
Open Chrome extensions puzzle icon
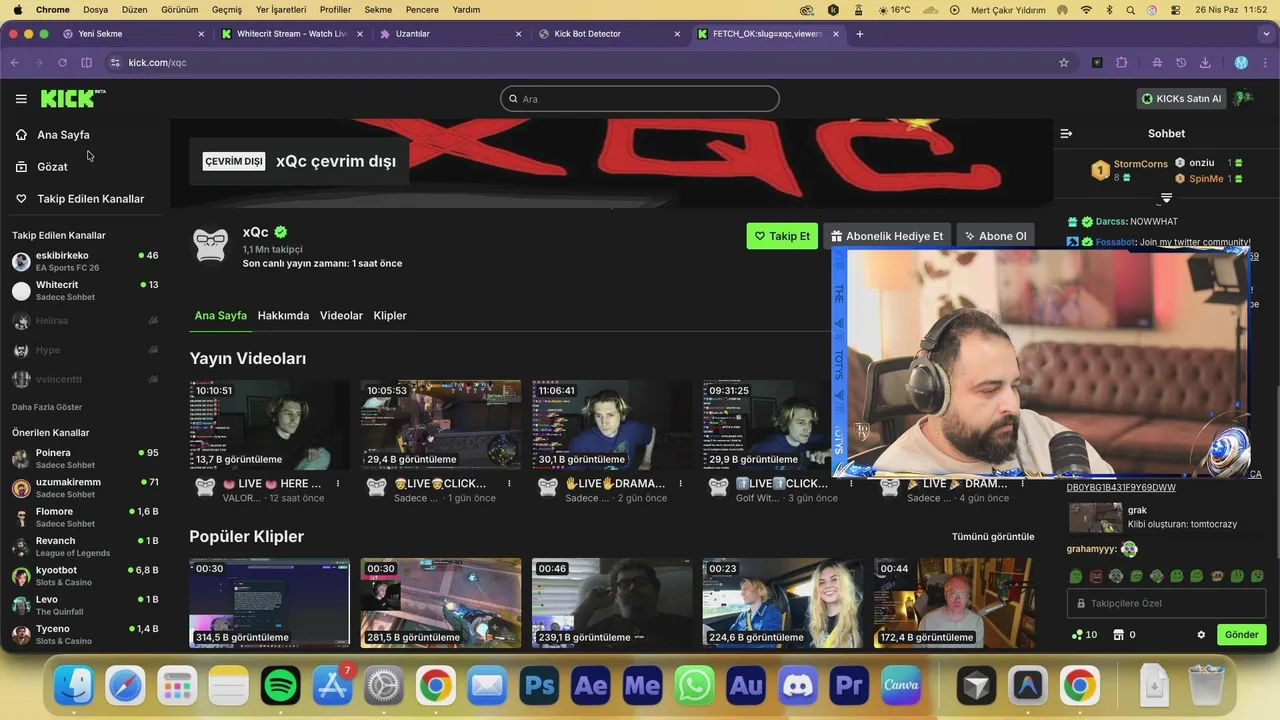point(1121,62)
